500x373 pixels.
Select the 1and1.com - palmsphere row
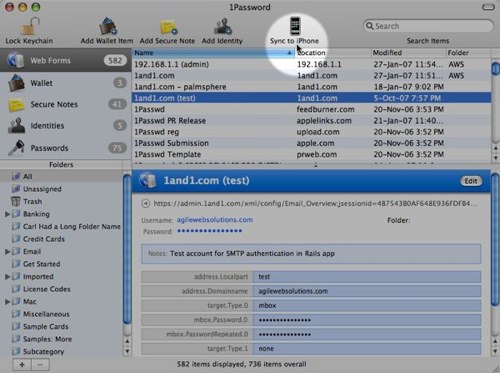311,87
